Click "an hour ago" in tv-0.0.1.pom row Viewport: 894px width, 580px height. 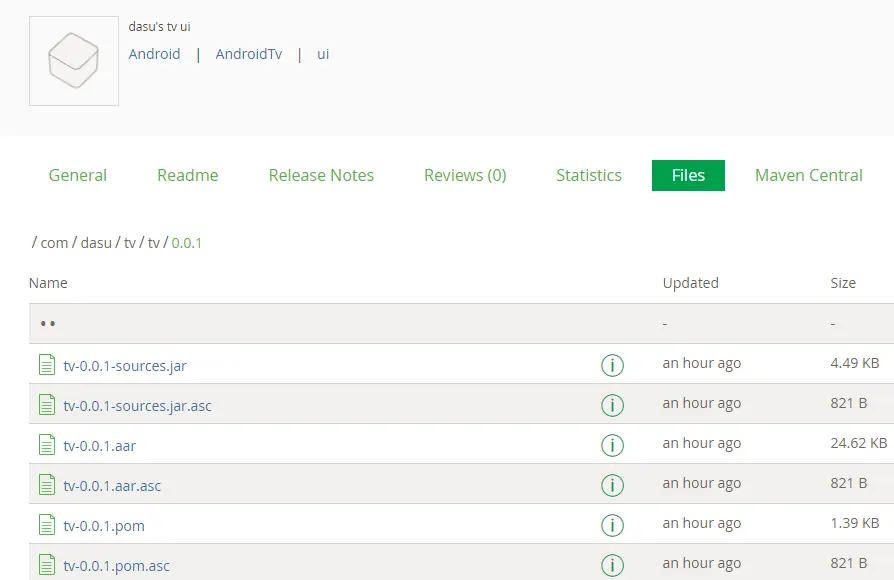click(702, 523)
